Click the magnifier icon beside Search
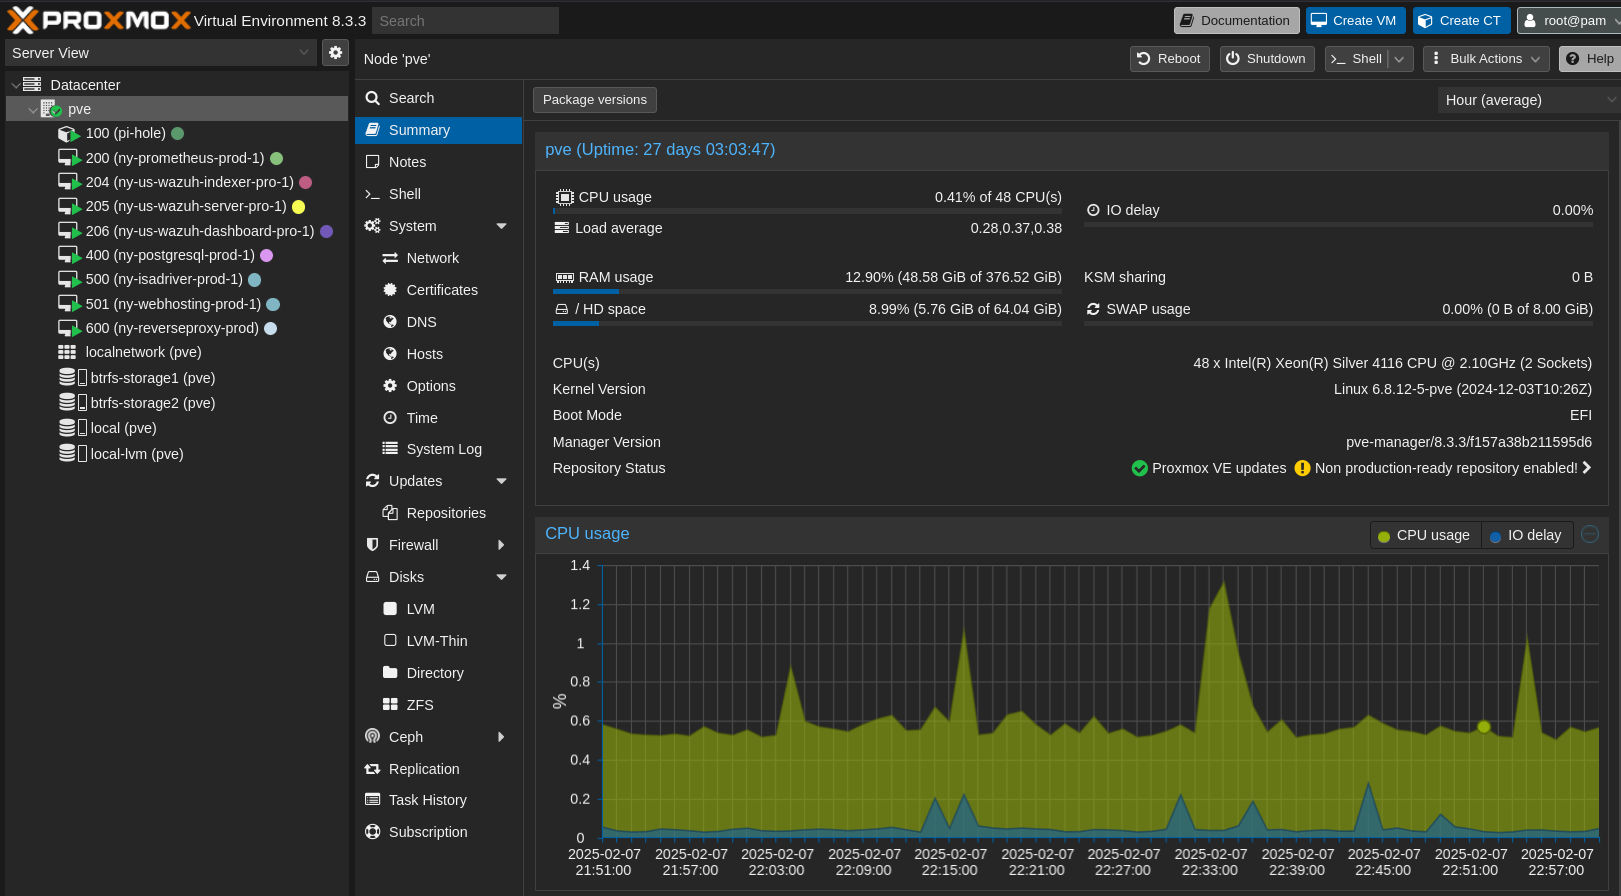 373,98
